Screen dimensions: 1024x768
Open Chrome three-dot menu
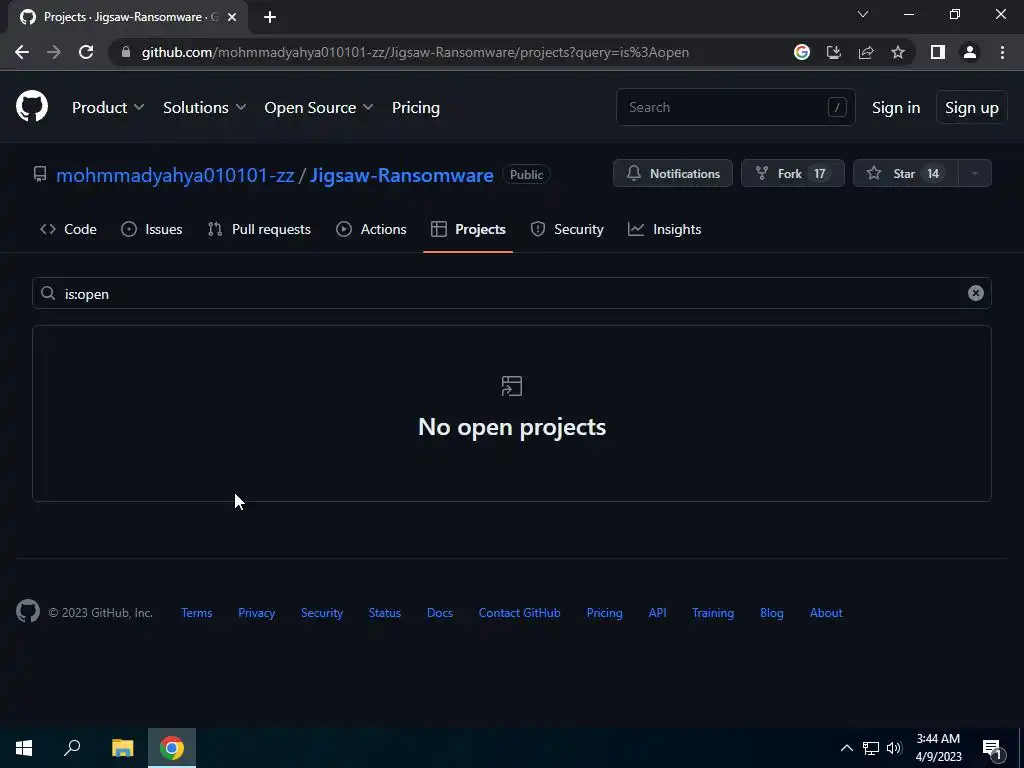pyautogui.click(x=1002, y=52)
